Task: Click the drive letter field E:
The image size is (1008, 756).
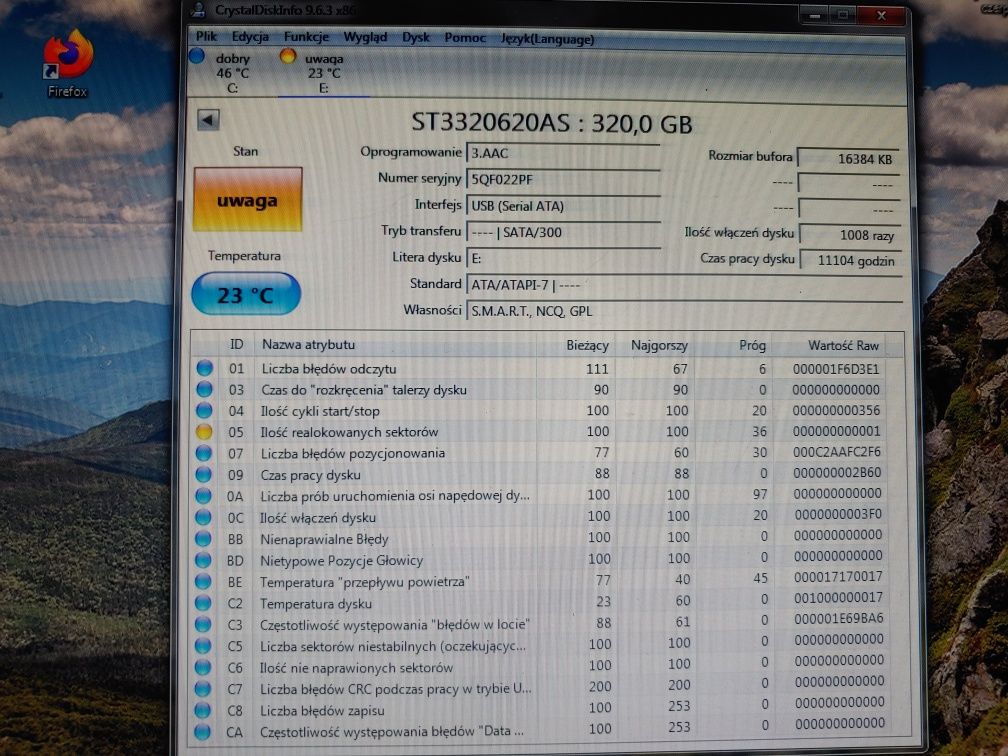Action: coord(563,258)
